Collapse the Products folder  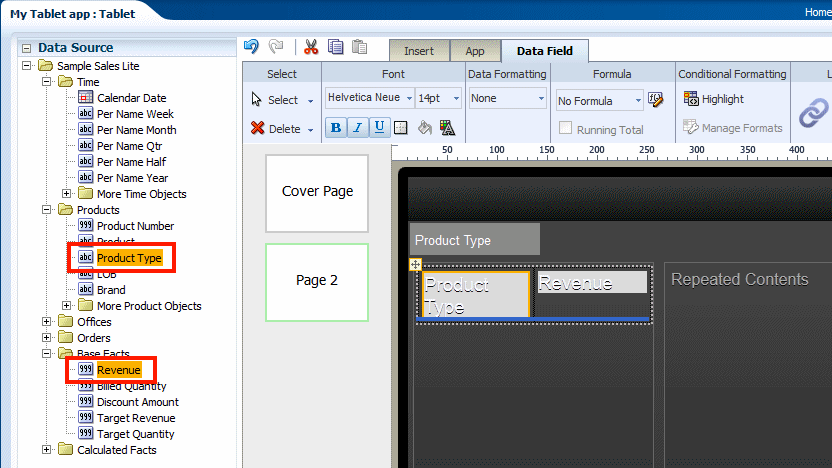tap(47, 210)
